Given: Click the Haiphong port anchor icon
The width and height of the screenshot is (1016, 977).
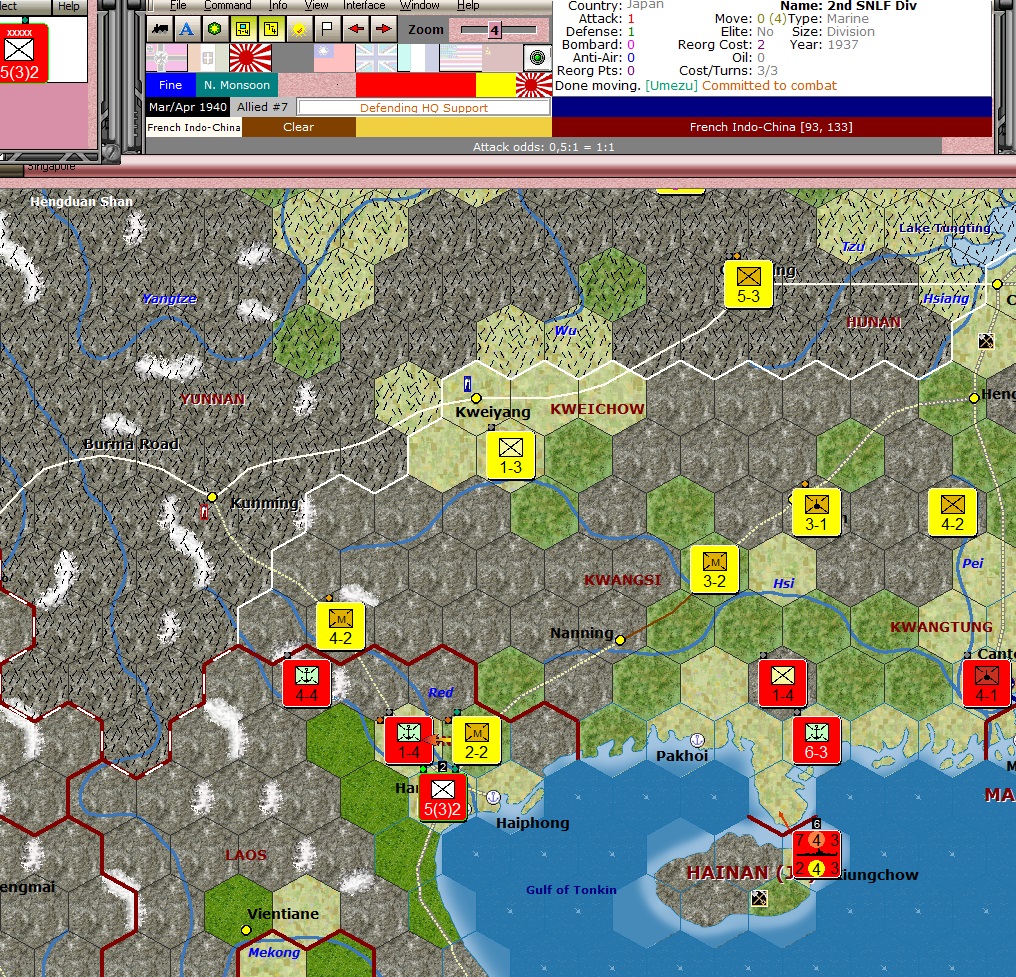Looking at the screenshot, I should pos(493,797).
